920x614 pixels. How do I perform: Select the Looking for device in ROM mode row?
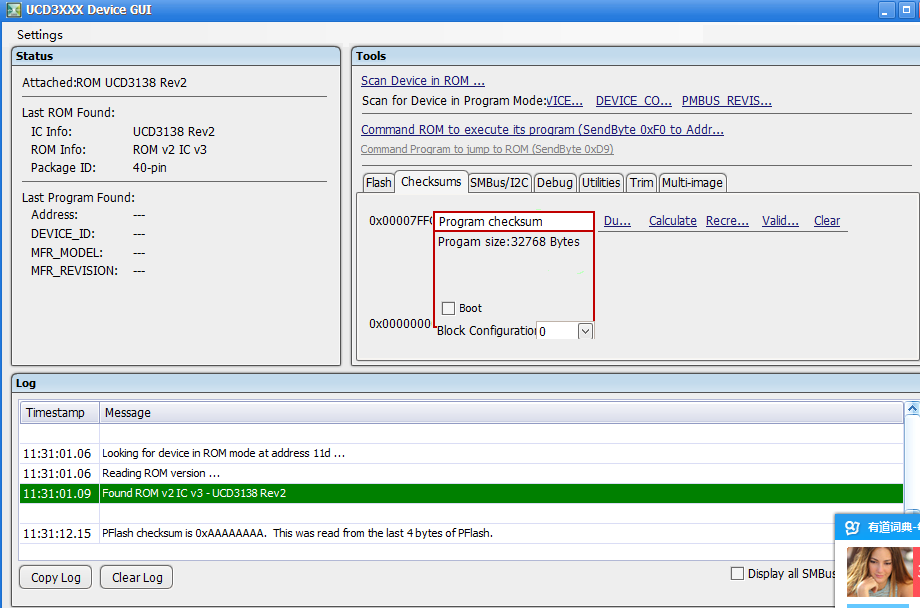461,454
